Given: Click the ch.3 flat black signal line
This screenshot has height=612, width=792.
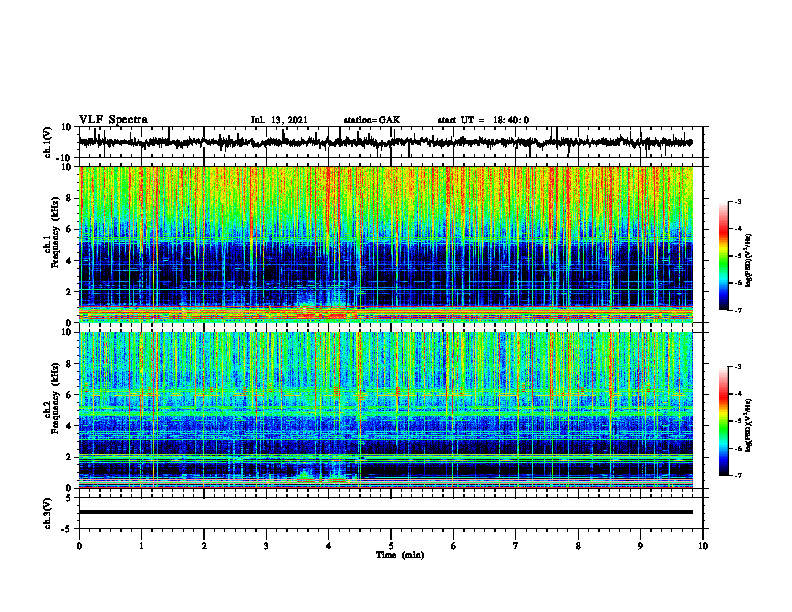Looking at the screenshot, I should click(386, 512).
